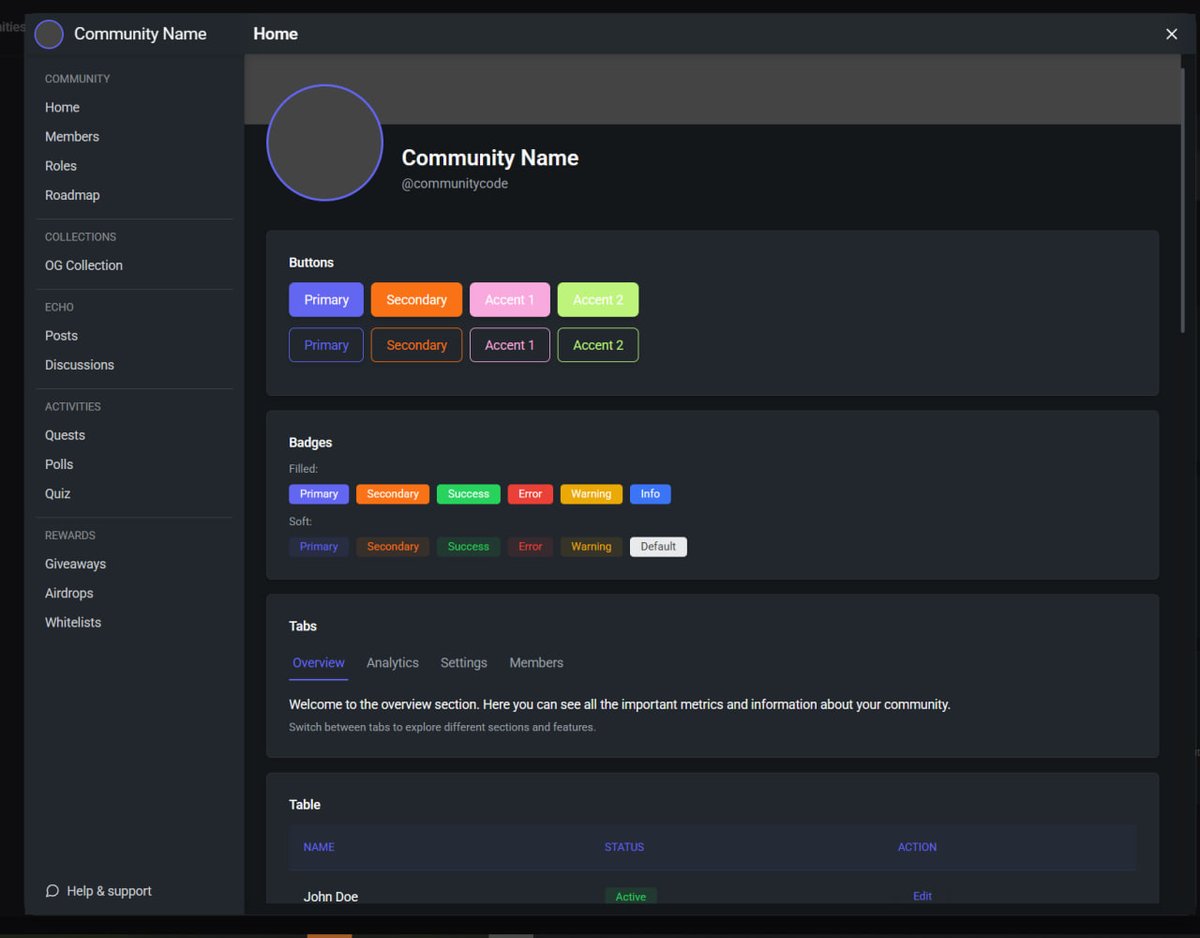Click the filled orange Secondary button
The height and width of the screenshot is (938, 1200).
[416, 300]
